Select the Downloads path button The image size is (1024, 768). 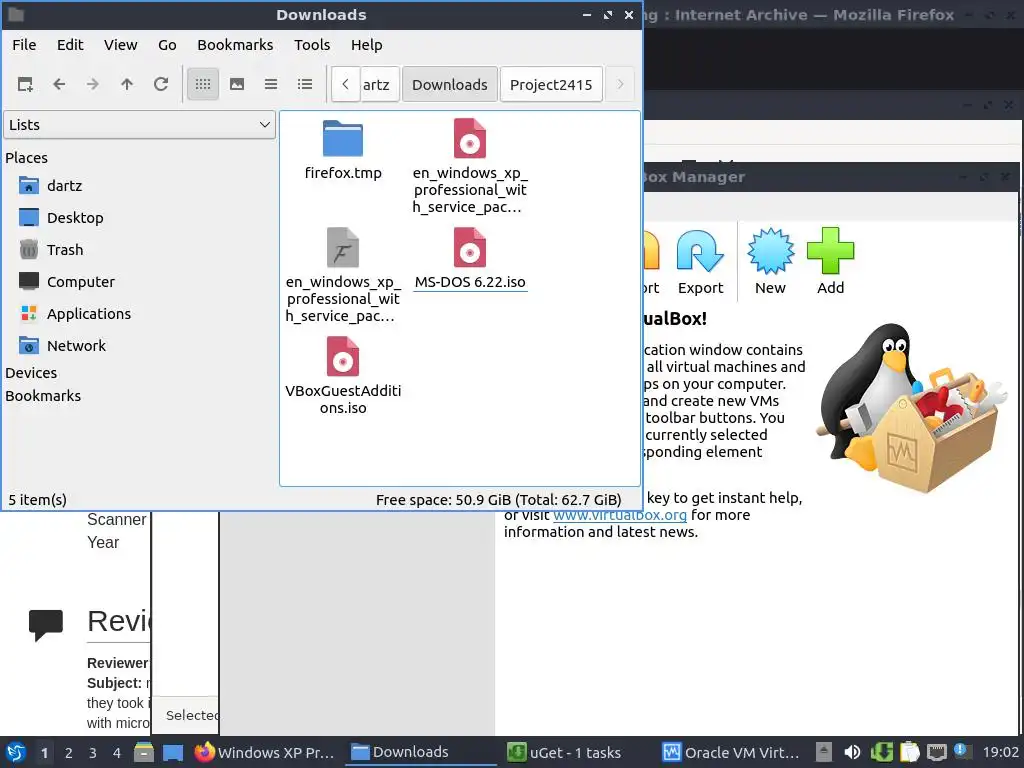pyautogui.click(x=450, y=85)
